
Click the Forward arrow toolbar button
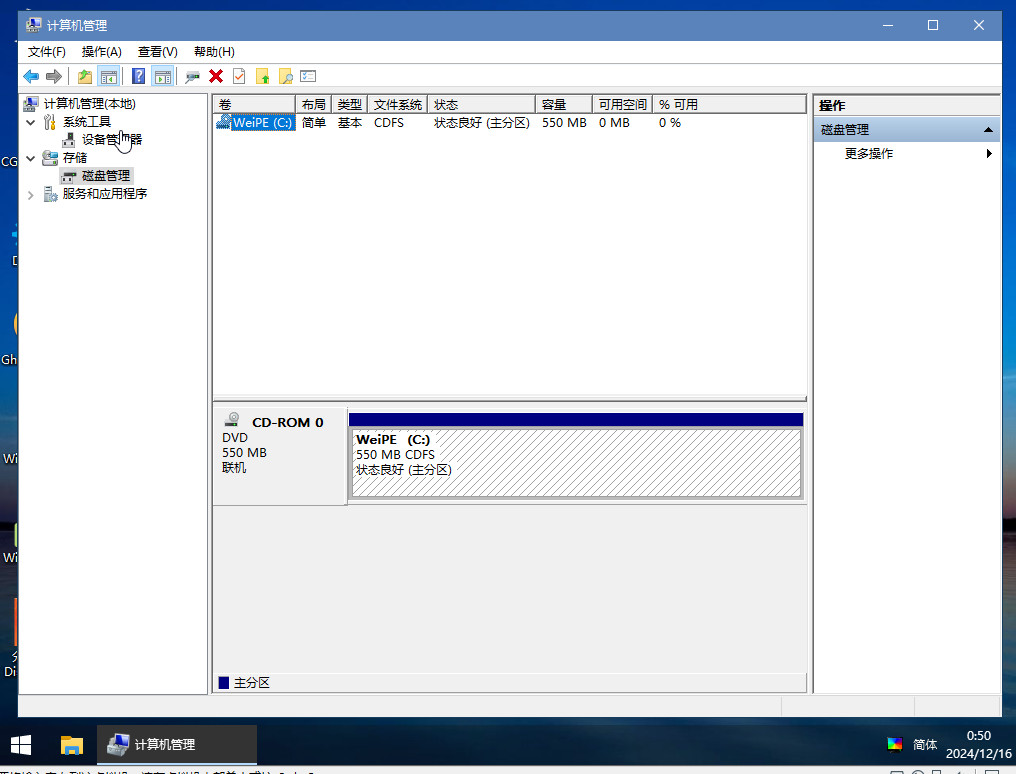[54, 76]
